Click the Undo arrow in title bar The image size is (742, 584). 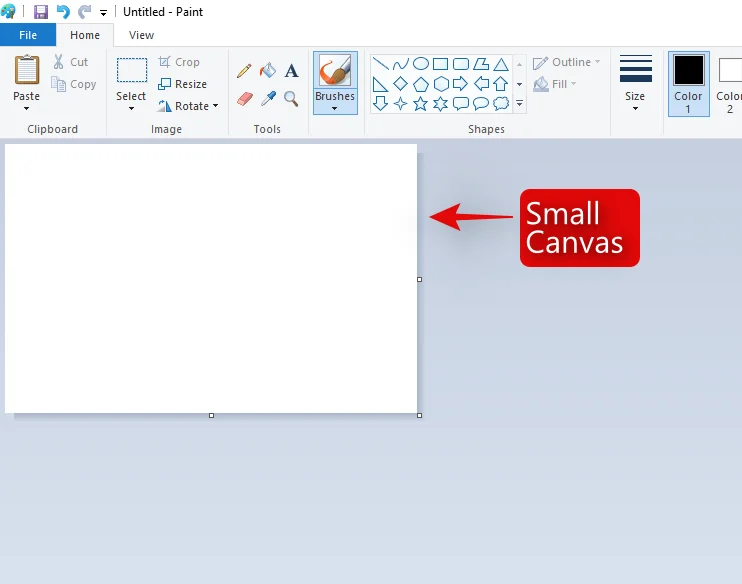point(63,12)
